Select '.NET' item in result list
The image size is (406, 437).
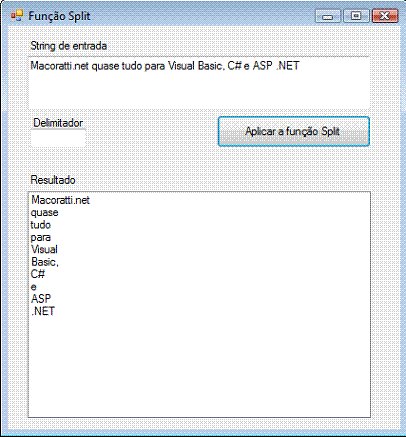point(43,311)
